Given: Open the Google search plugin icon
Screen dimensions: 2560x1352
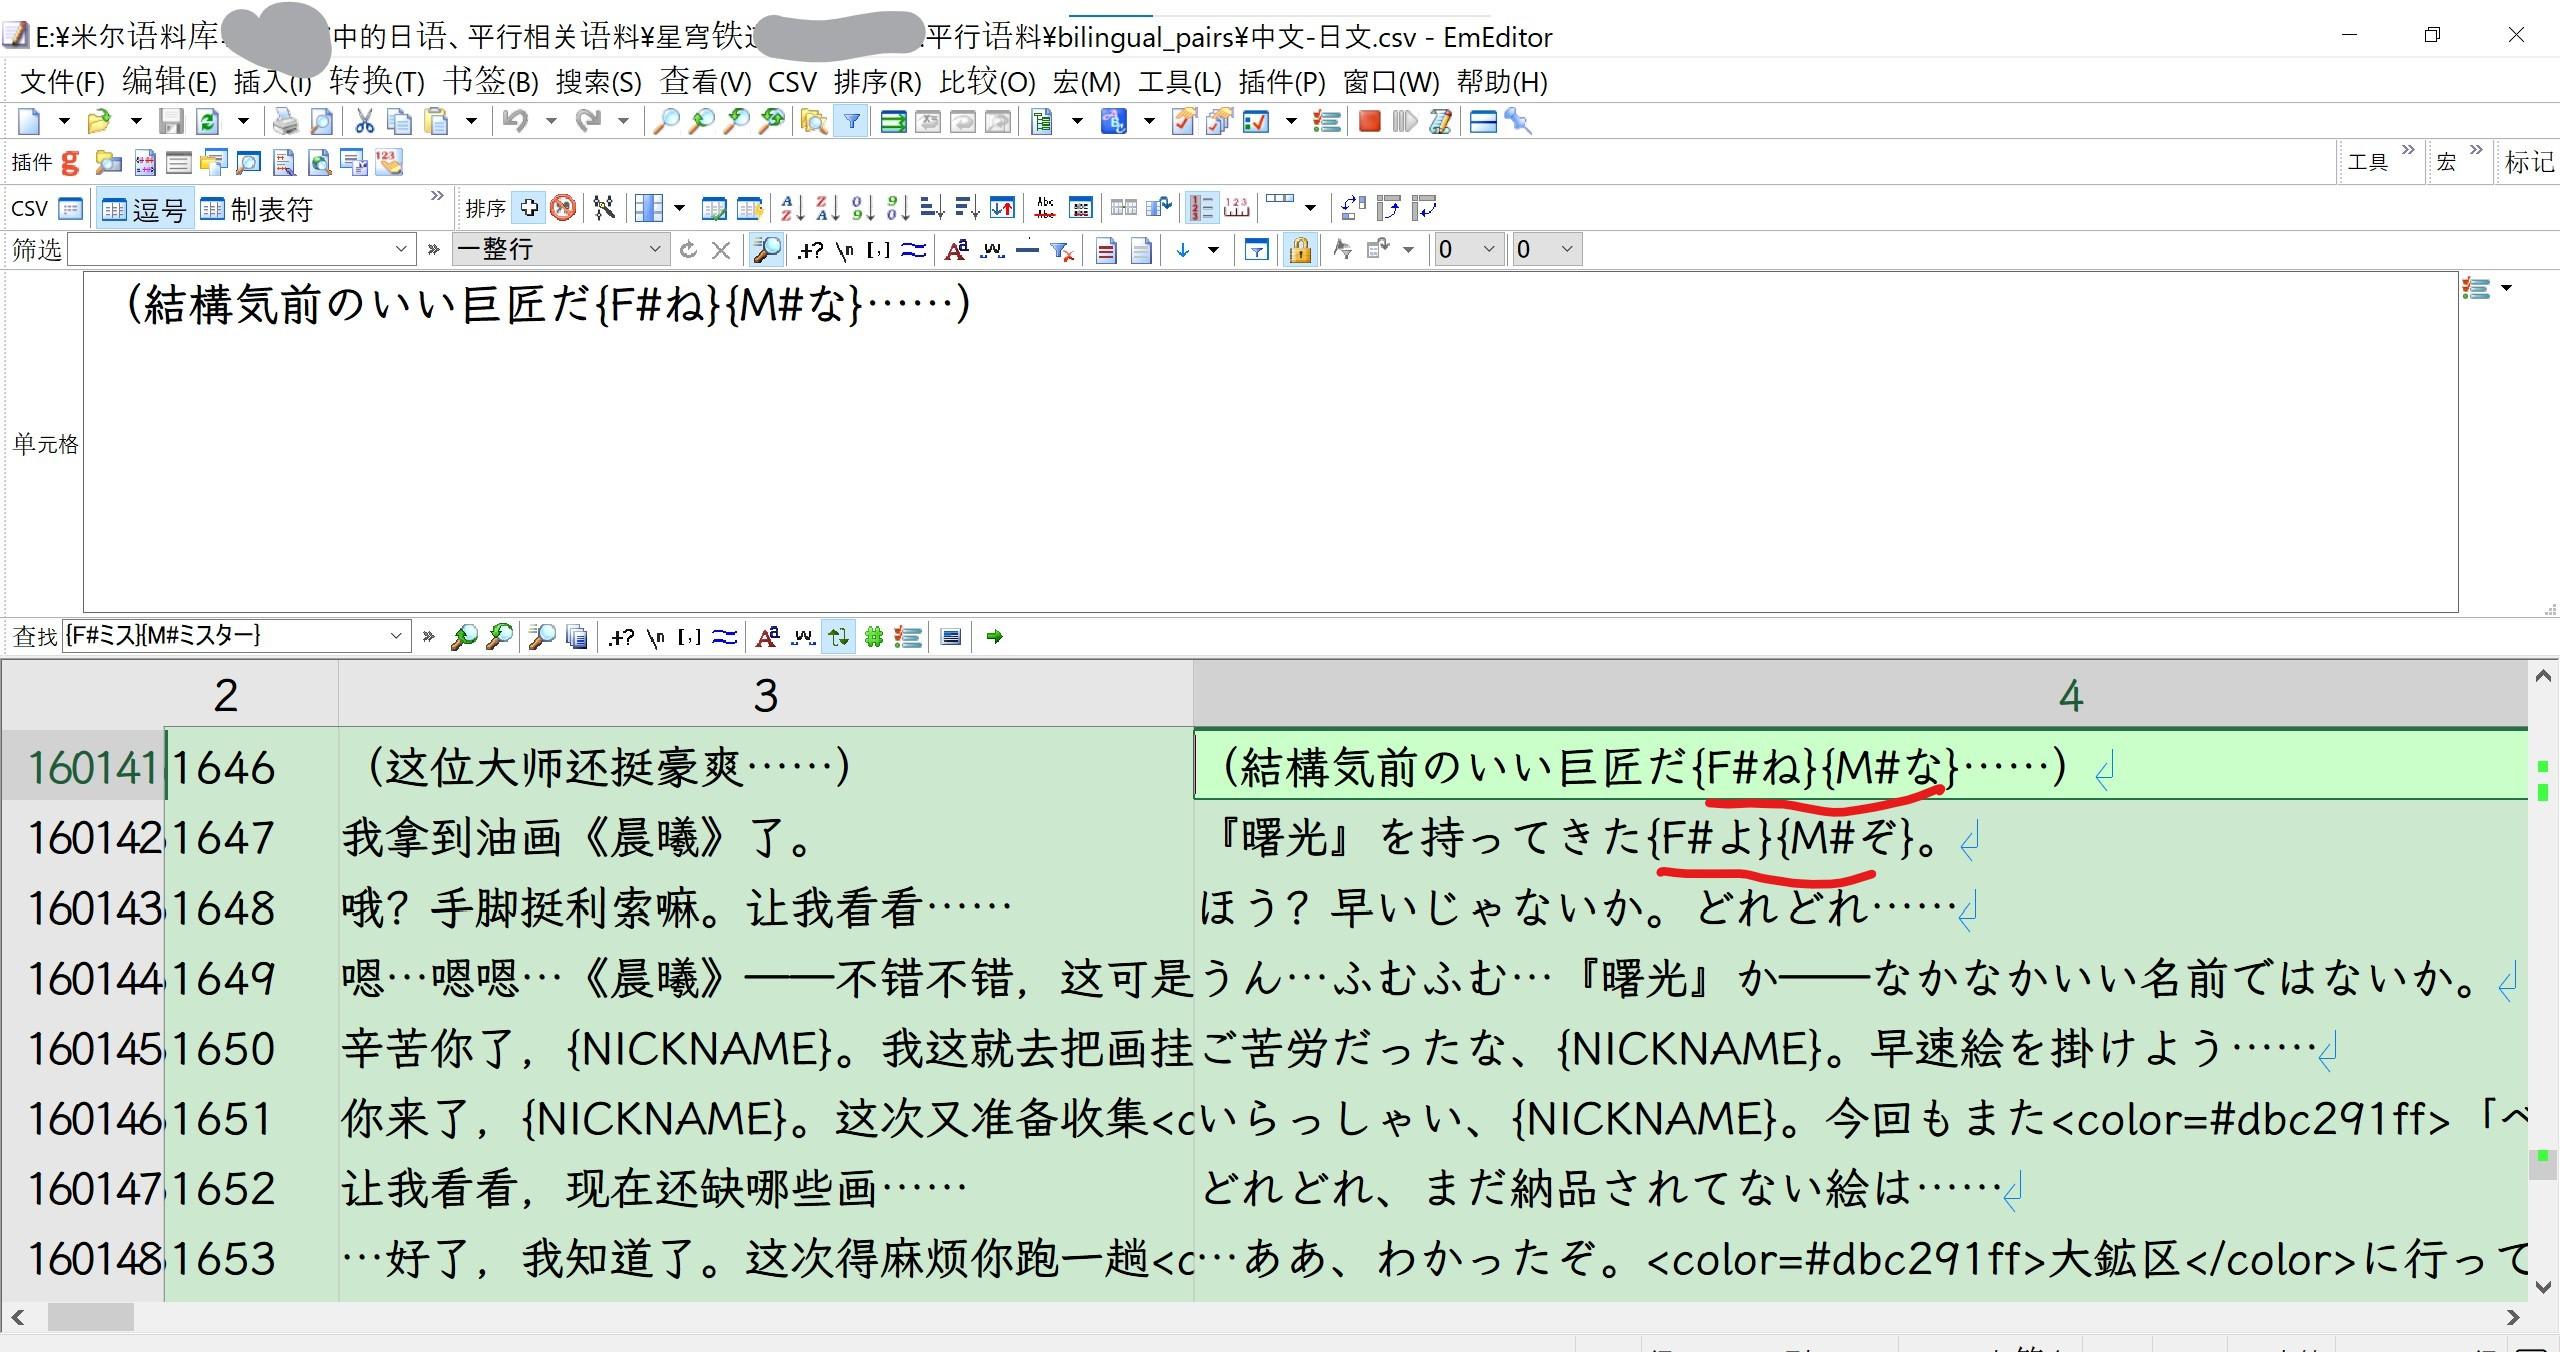Looking at the screenshot, I should (x=71, y=162).
